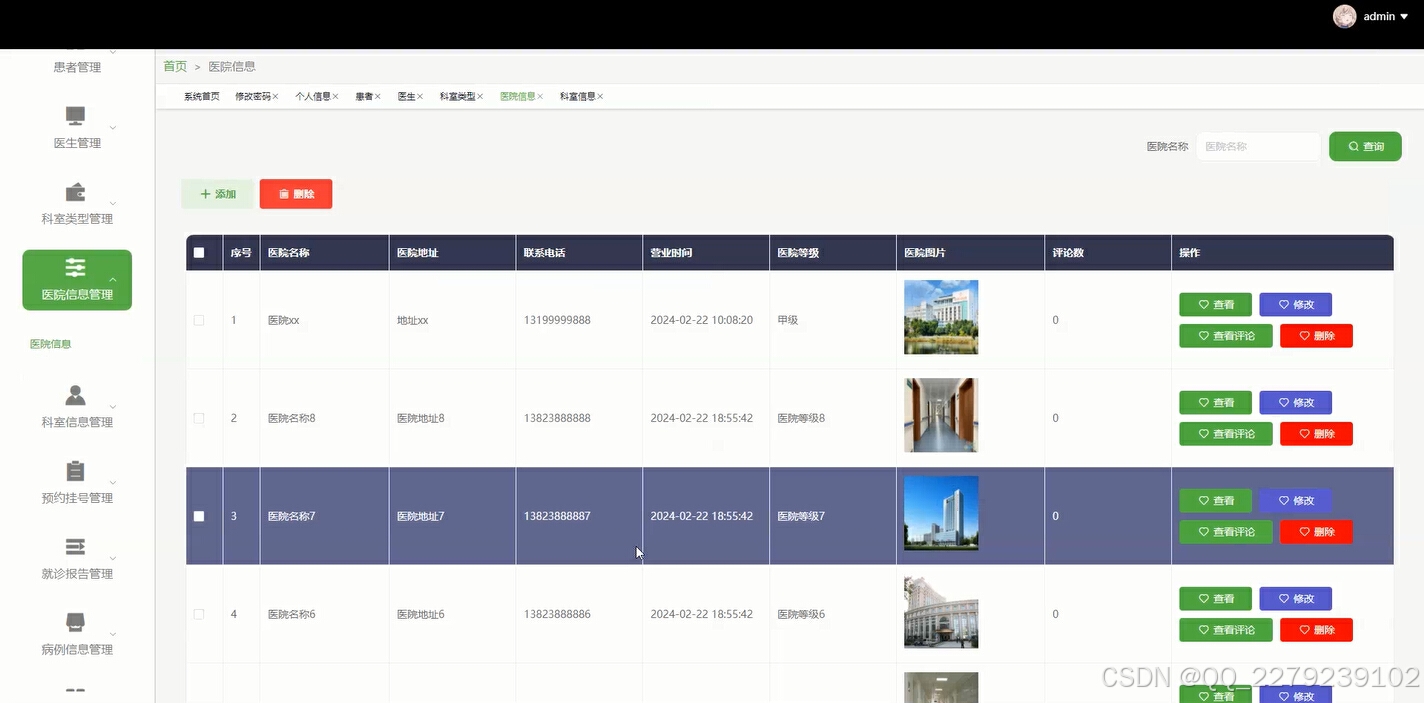Click the 科室信息管理 person icon
Screen dimensions: 1424x703
(75, 395)
